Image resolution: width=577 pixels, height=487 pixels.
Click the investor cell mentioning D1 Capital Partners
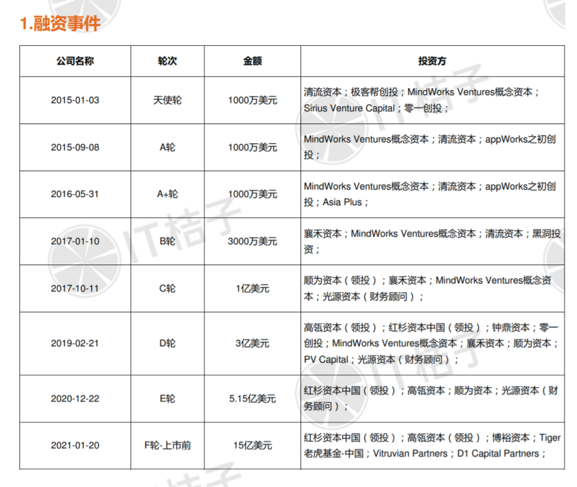[x=432, y=445]
